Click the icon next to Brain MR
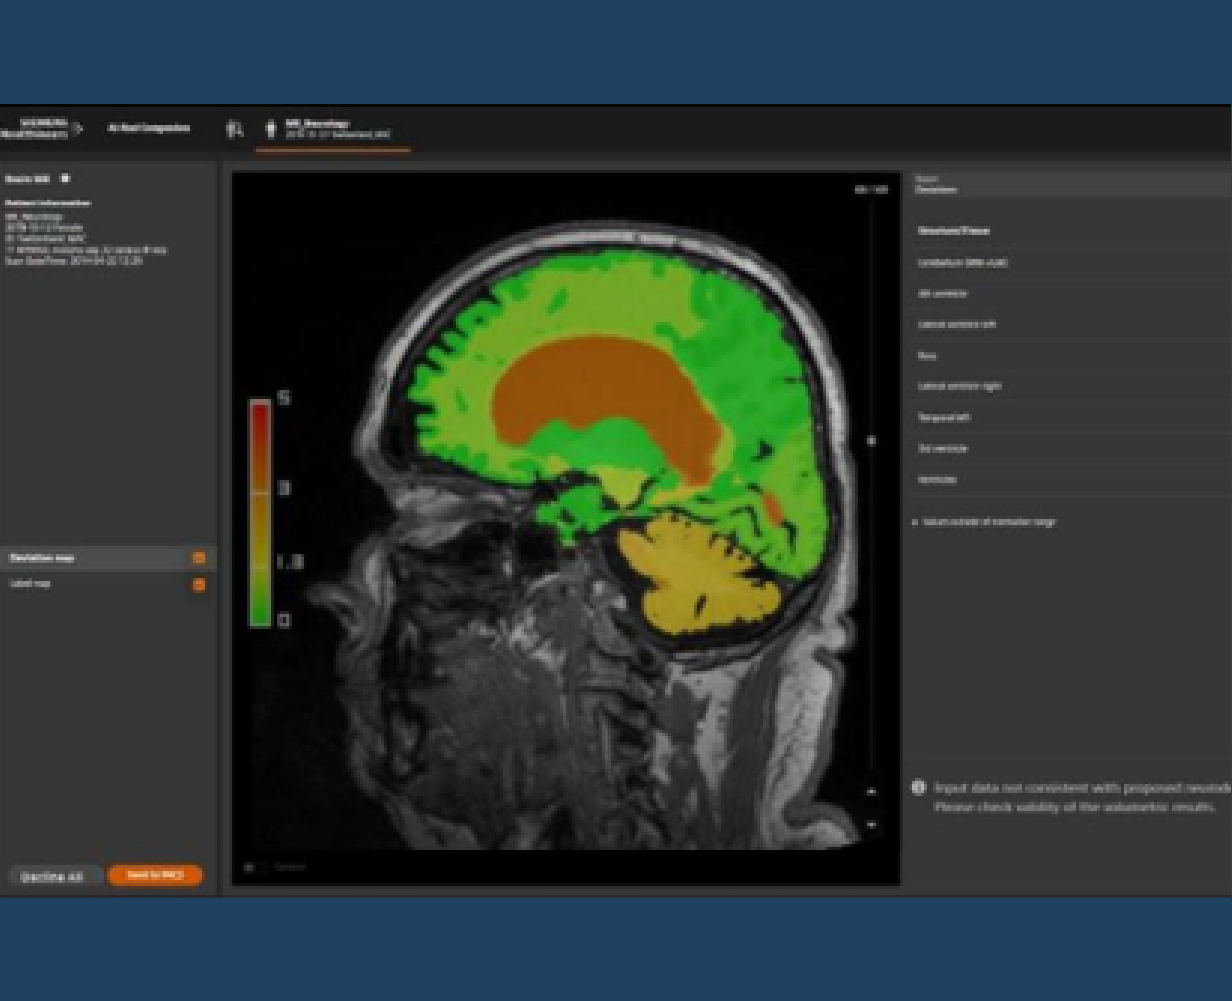Screen dimensions: 1232x1001 66,179
